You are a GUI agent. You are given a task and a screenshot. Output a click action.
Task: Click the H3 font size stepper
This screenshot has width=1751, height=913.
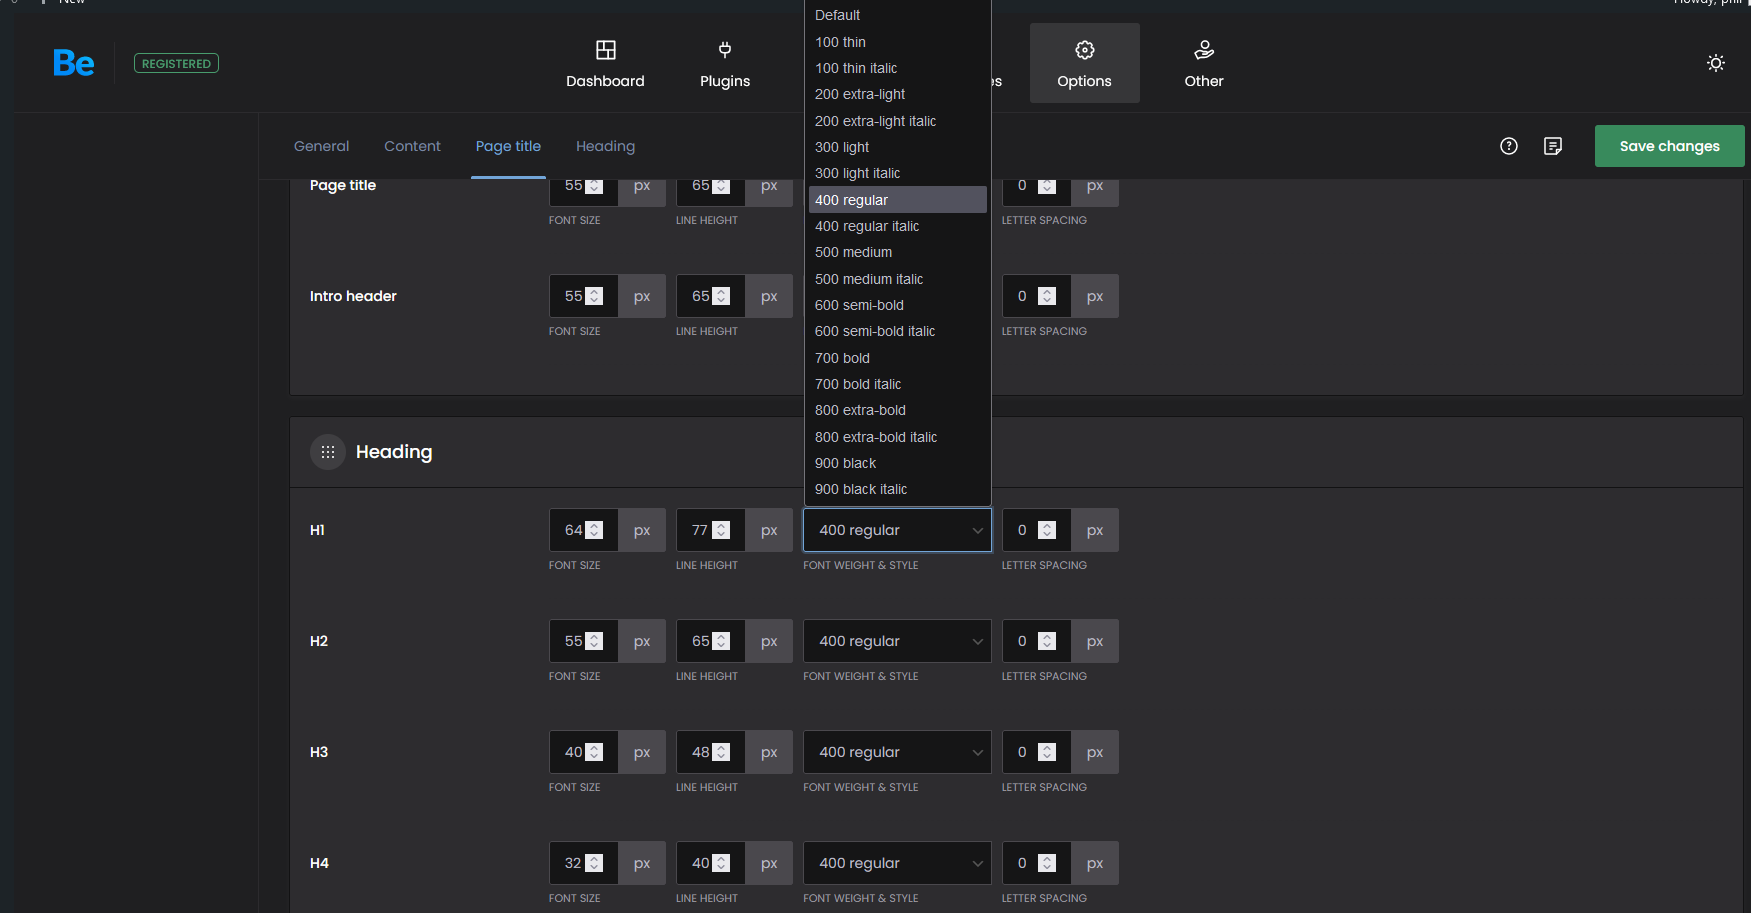coord(594,752)
